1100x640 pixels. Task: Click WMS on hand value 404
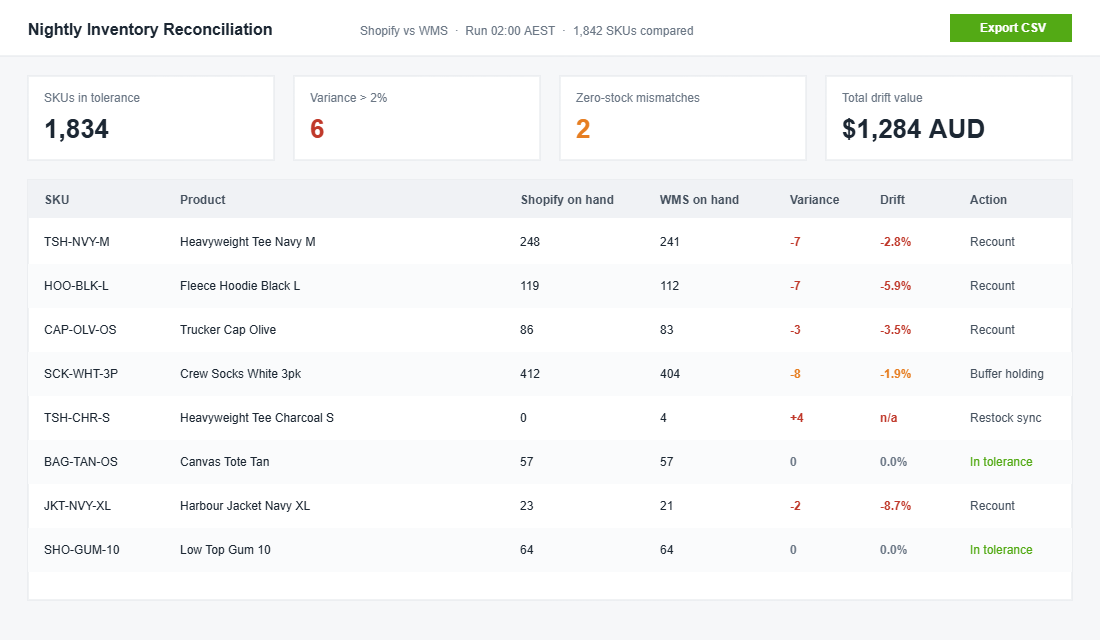(x=669, y=374)
